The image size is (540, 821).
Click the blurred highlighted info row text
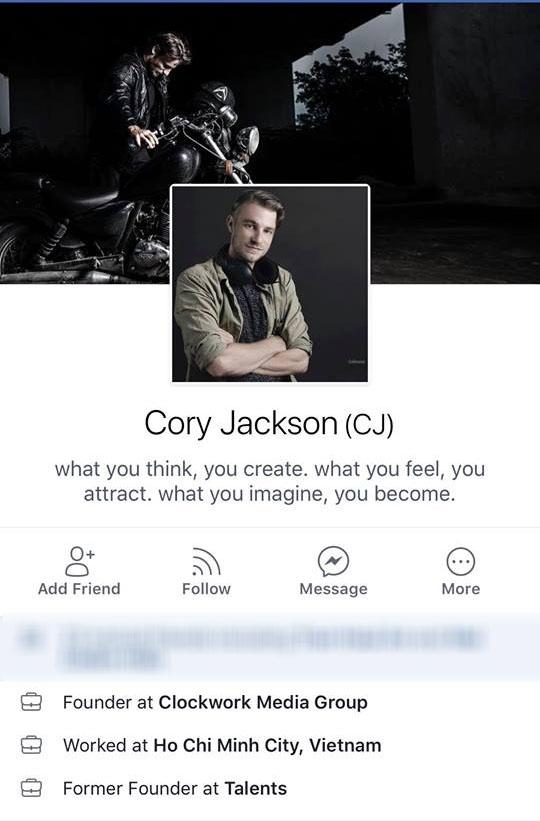tap(272, 647)
